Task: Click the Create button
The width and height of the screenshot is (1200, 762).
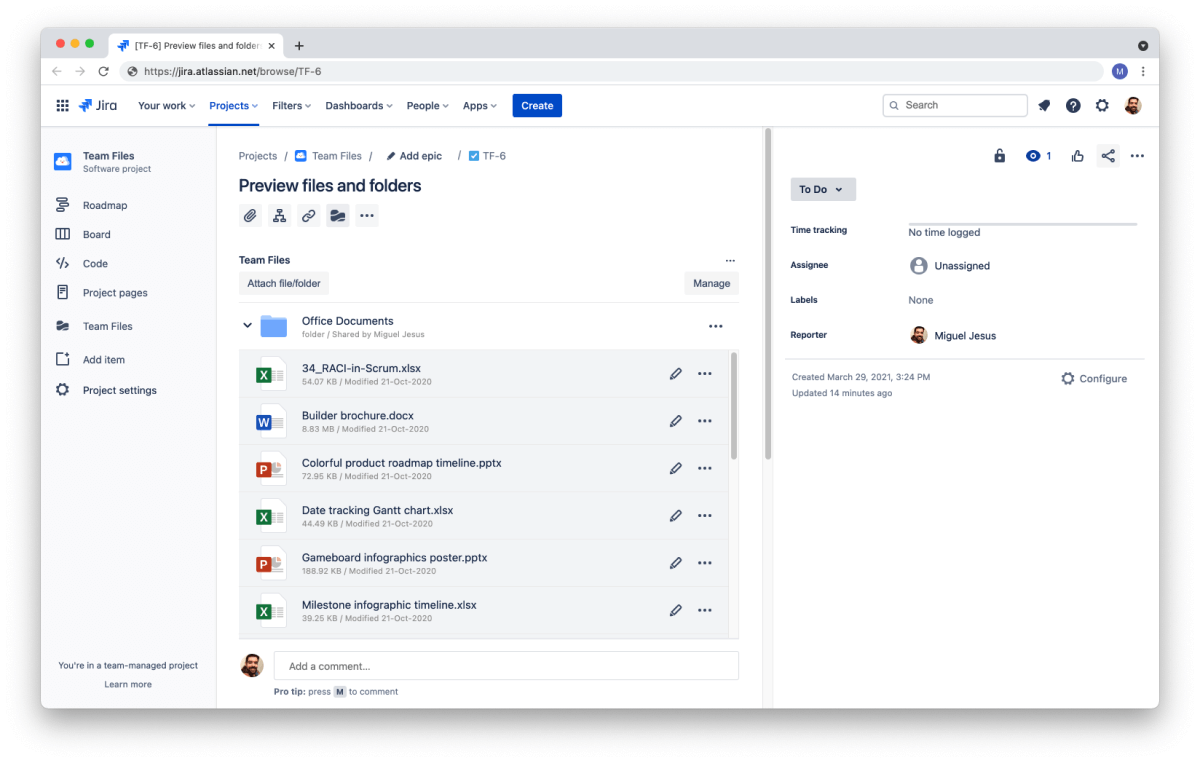Action: click(x=537, y=105)
